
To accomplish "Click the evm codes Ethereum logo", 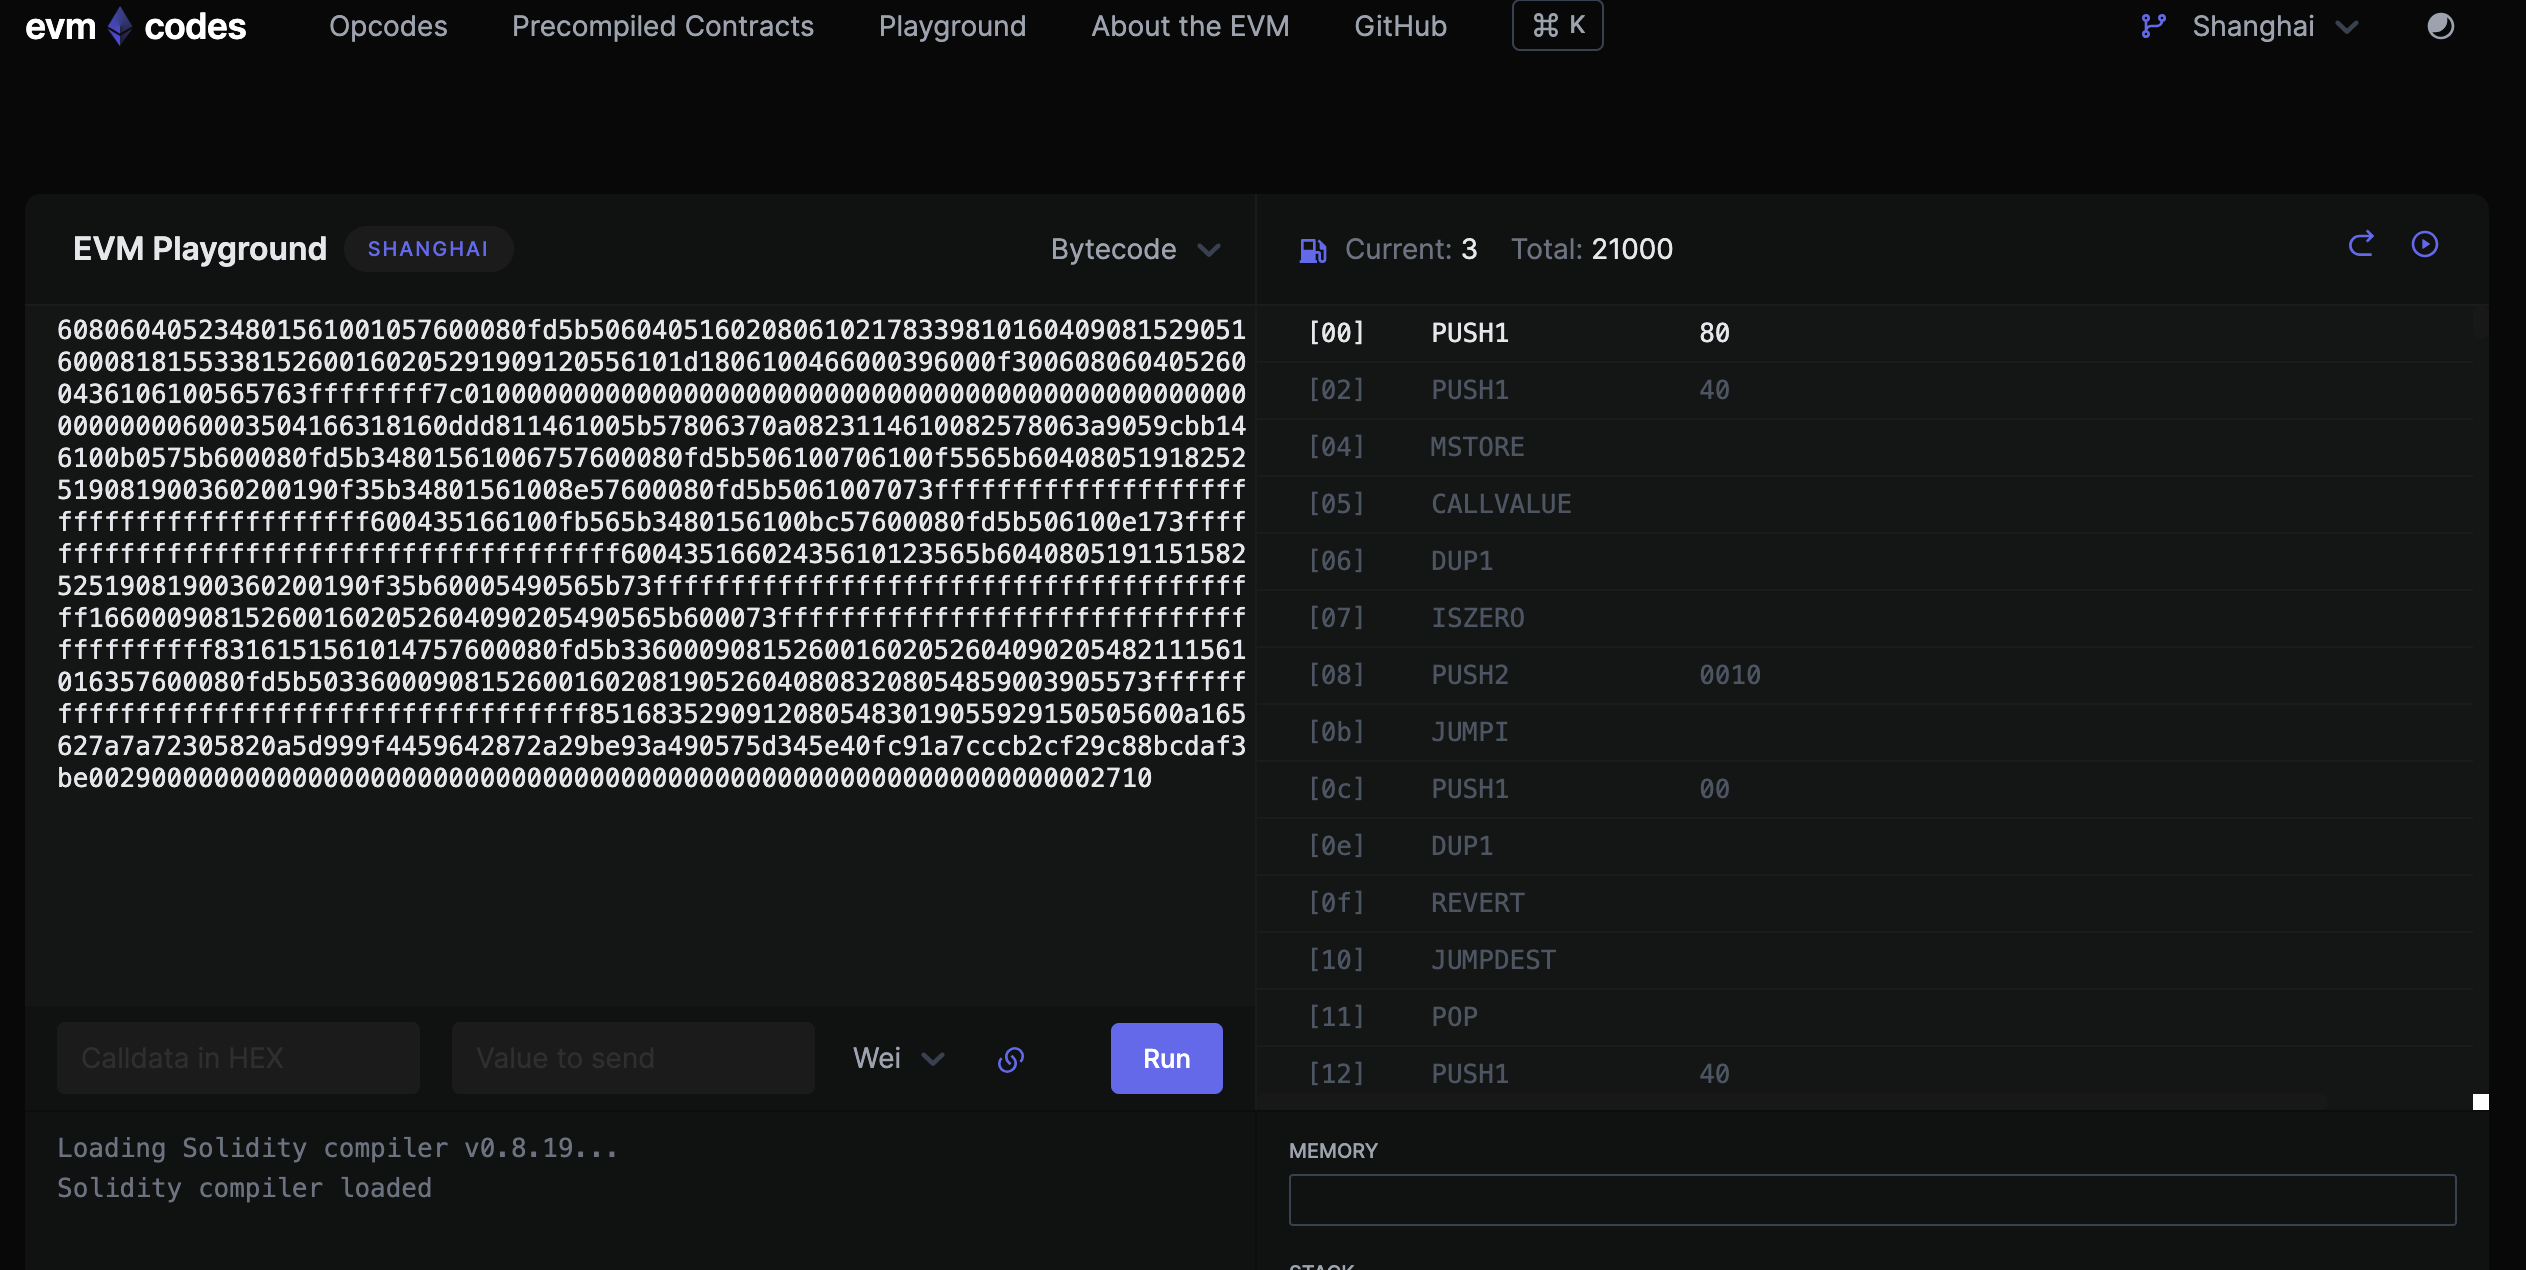I will (x=120, y=26).
